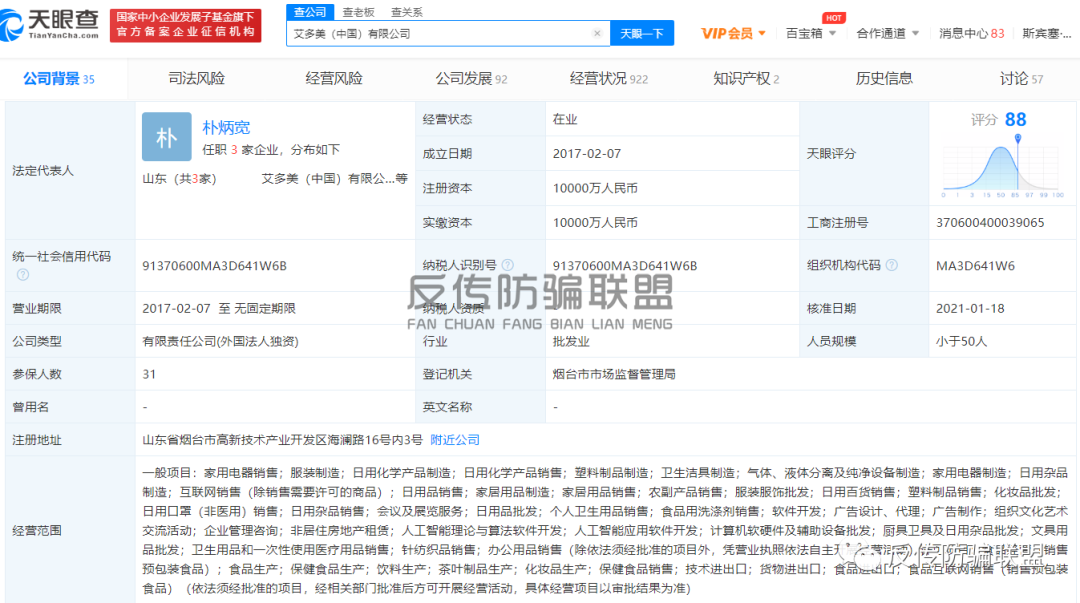This screenshot has width=1080, height=603.
Task: Clear the search box with the × icon
Action: [597, 33]
